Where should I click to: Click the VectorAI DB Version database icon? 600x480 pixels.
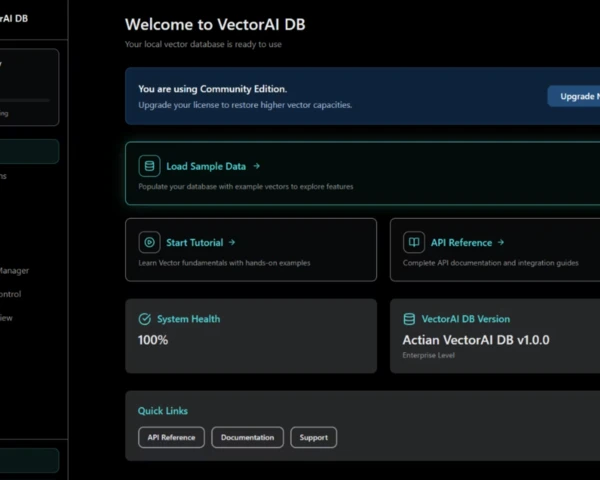tap(409, 319)
